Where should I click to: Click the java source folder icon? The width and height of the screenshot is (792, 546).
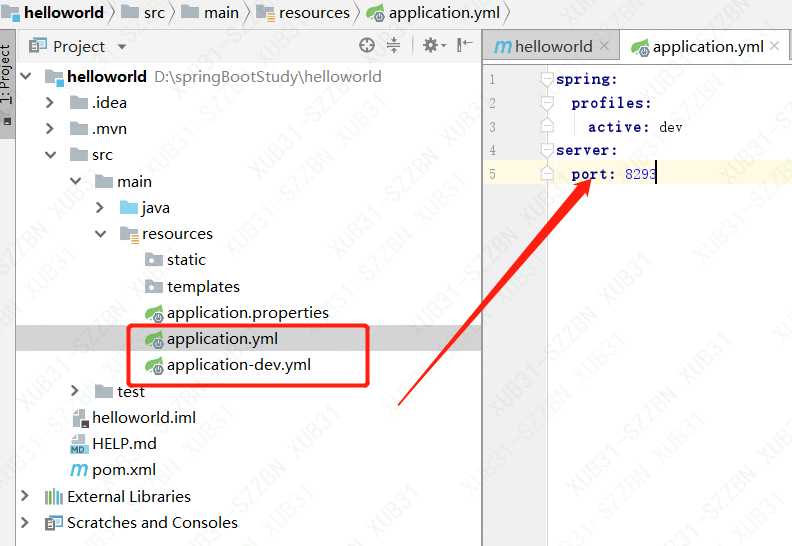tap(129, 208)
